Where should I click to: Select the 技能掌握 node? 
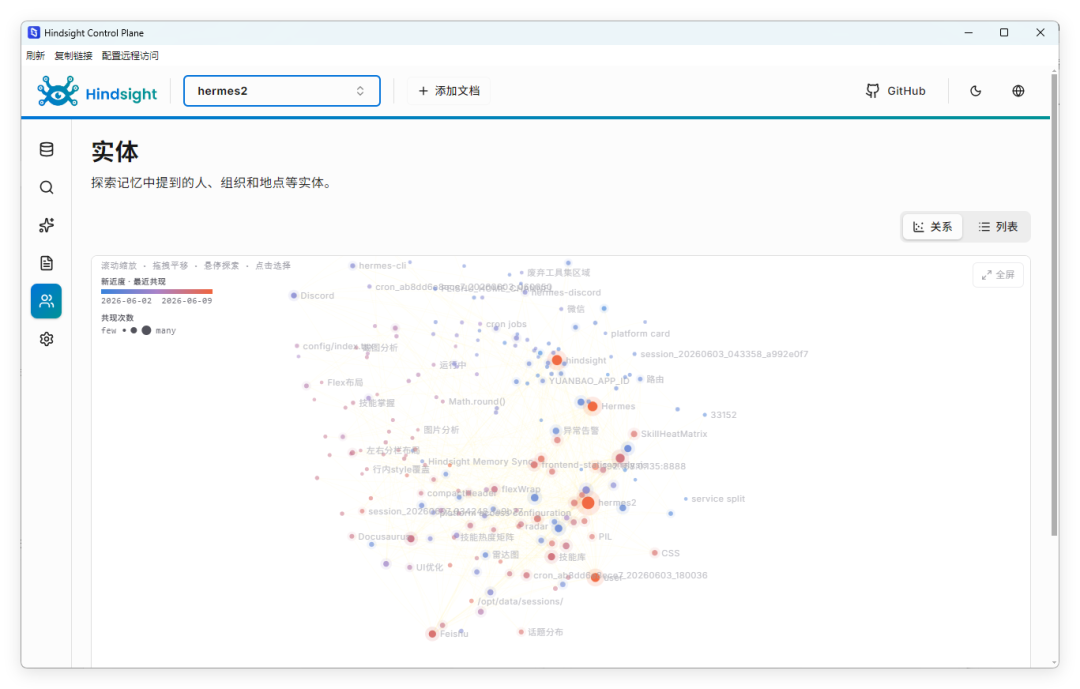pyautogui.click(x=353, y=403)
